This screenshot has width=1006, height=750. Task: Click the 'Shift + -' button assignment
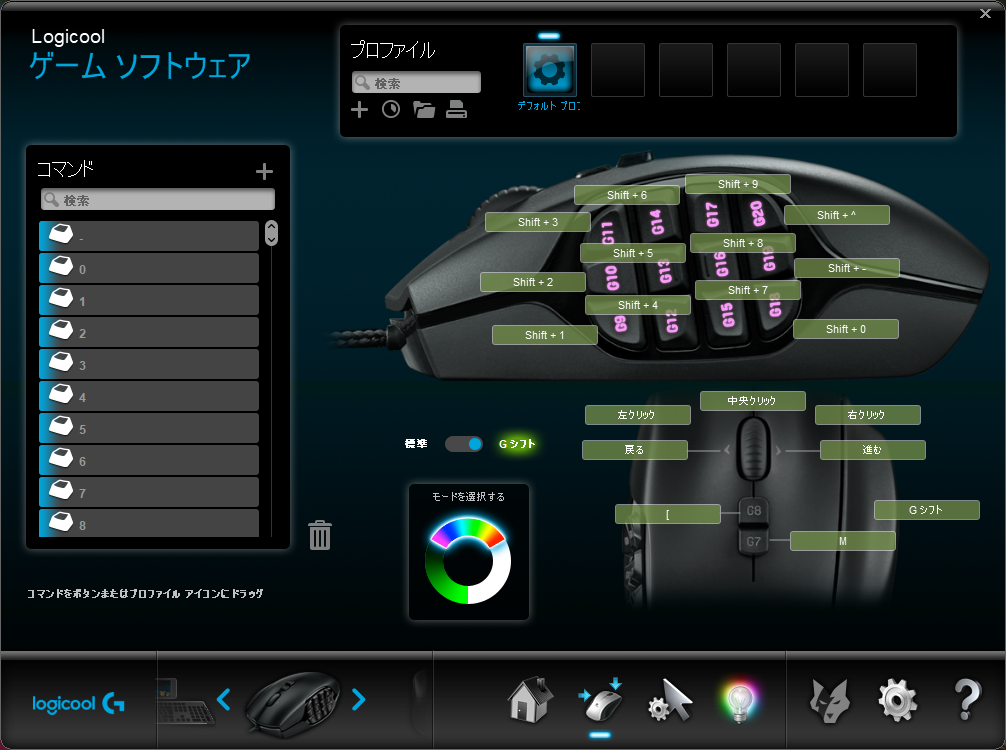point(847,268)
